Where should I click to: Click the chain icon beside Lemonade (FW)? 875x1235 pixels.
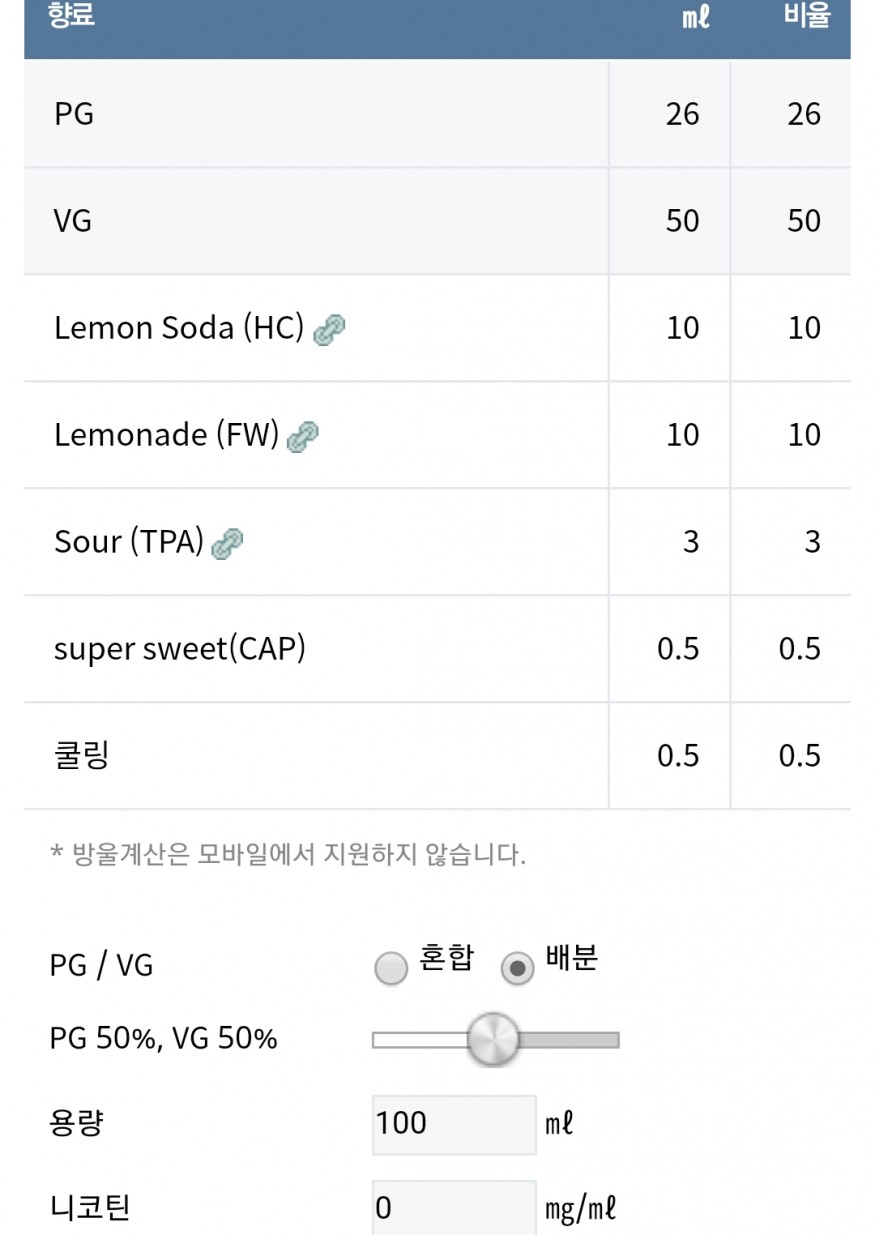point(303,437)
